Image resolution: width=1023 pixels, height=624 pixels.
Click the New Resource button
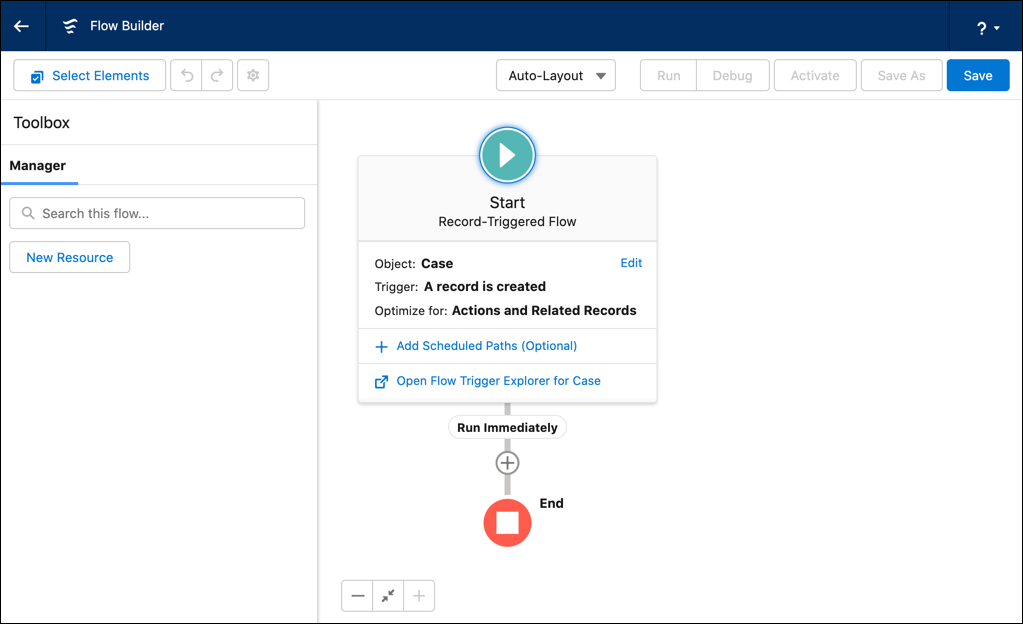(x=70, y=257)
